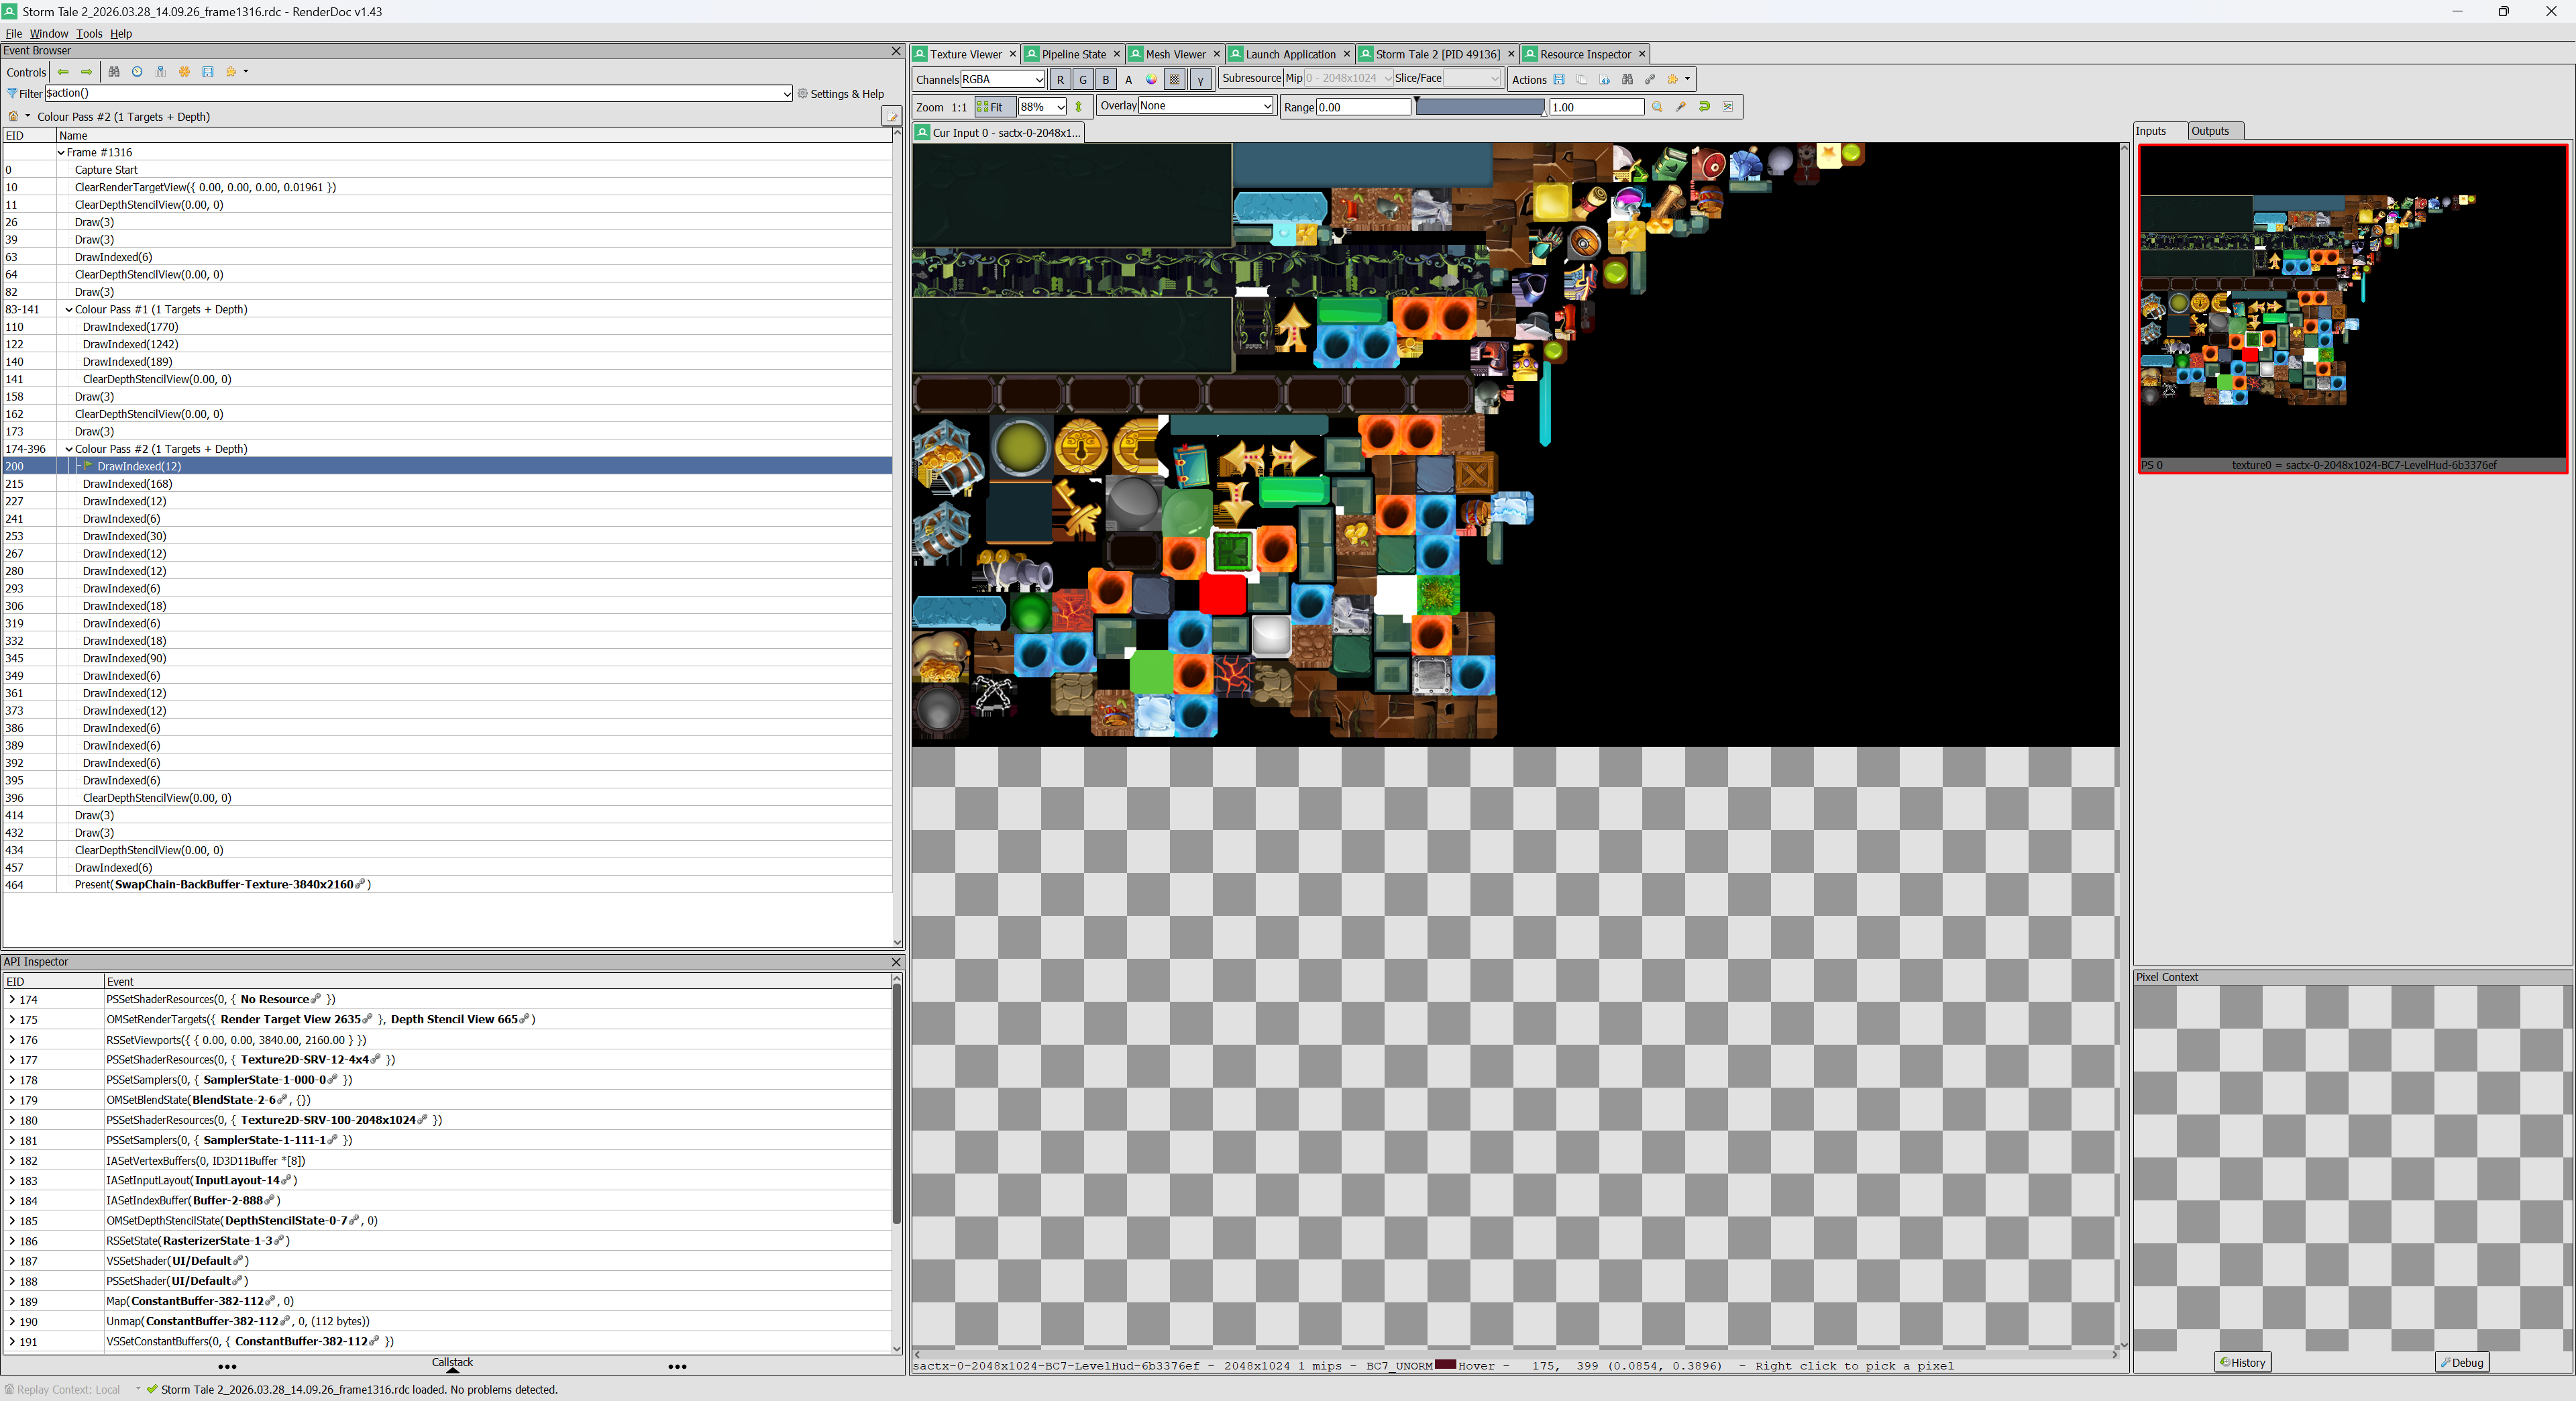The image size is (2576, 1401).
Task: Open the Tools menu
Action: (89, 33)
